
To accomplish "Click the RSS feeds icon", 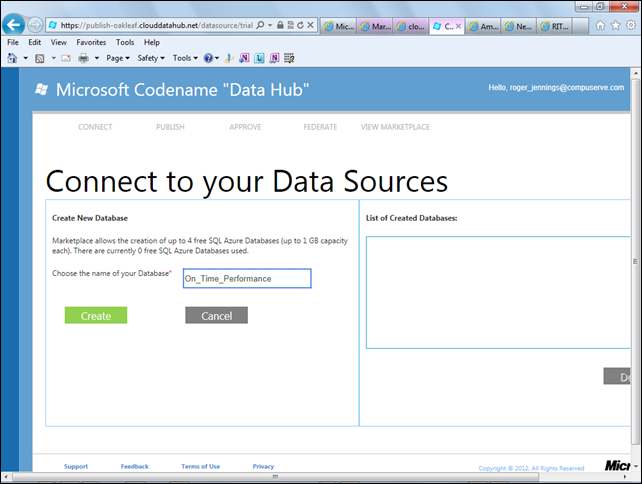I will tap(39, 58).
